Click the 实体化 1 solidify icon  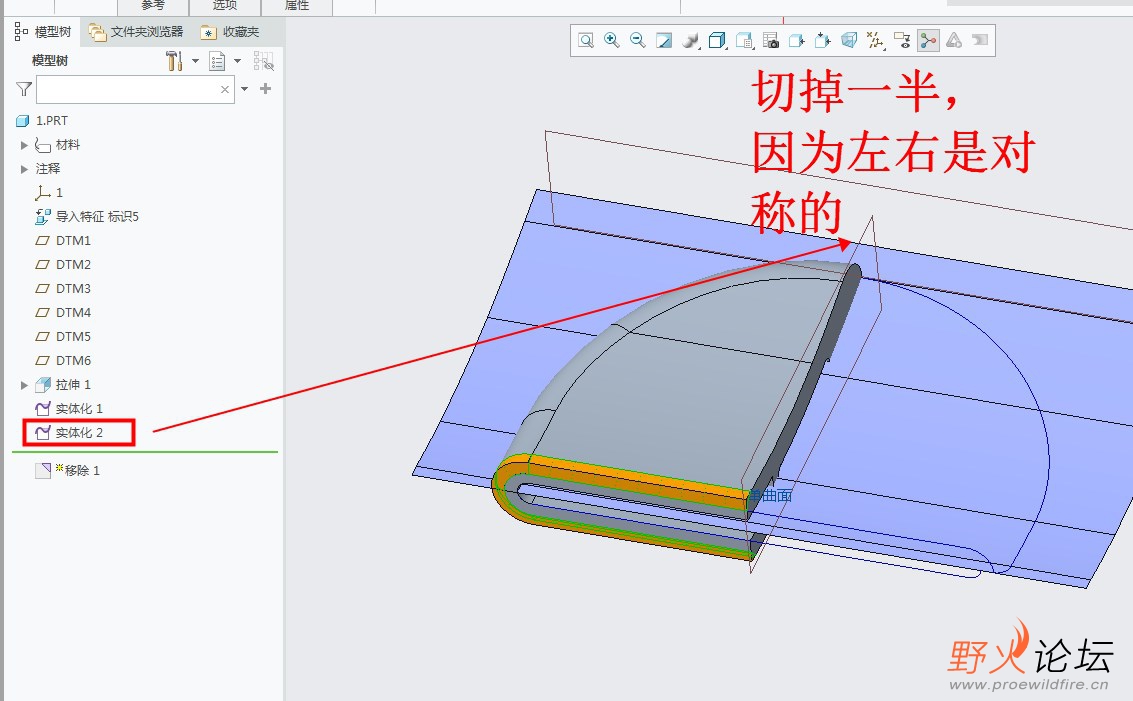[43, 408]
